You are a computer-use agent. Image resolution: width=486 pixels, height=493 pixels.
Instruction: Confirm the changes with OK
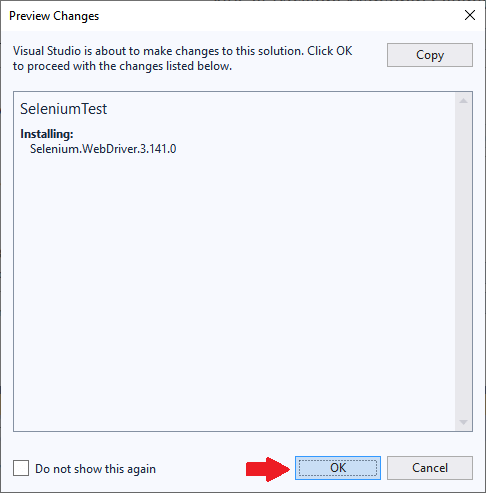(x=338, y=468)
